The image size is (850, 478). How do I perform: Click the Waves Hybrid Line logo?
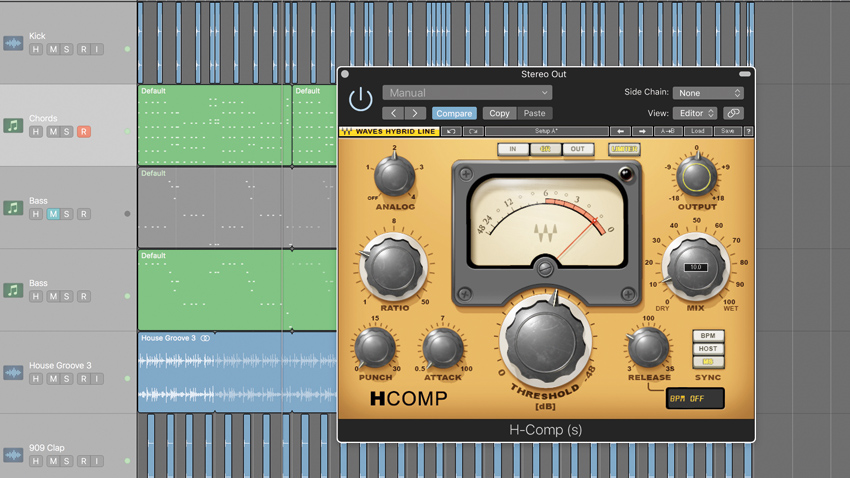[389, 131]
